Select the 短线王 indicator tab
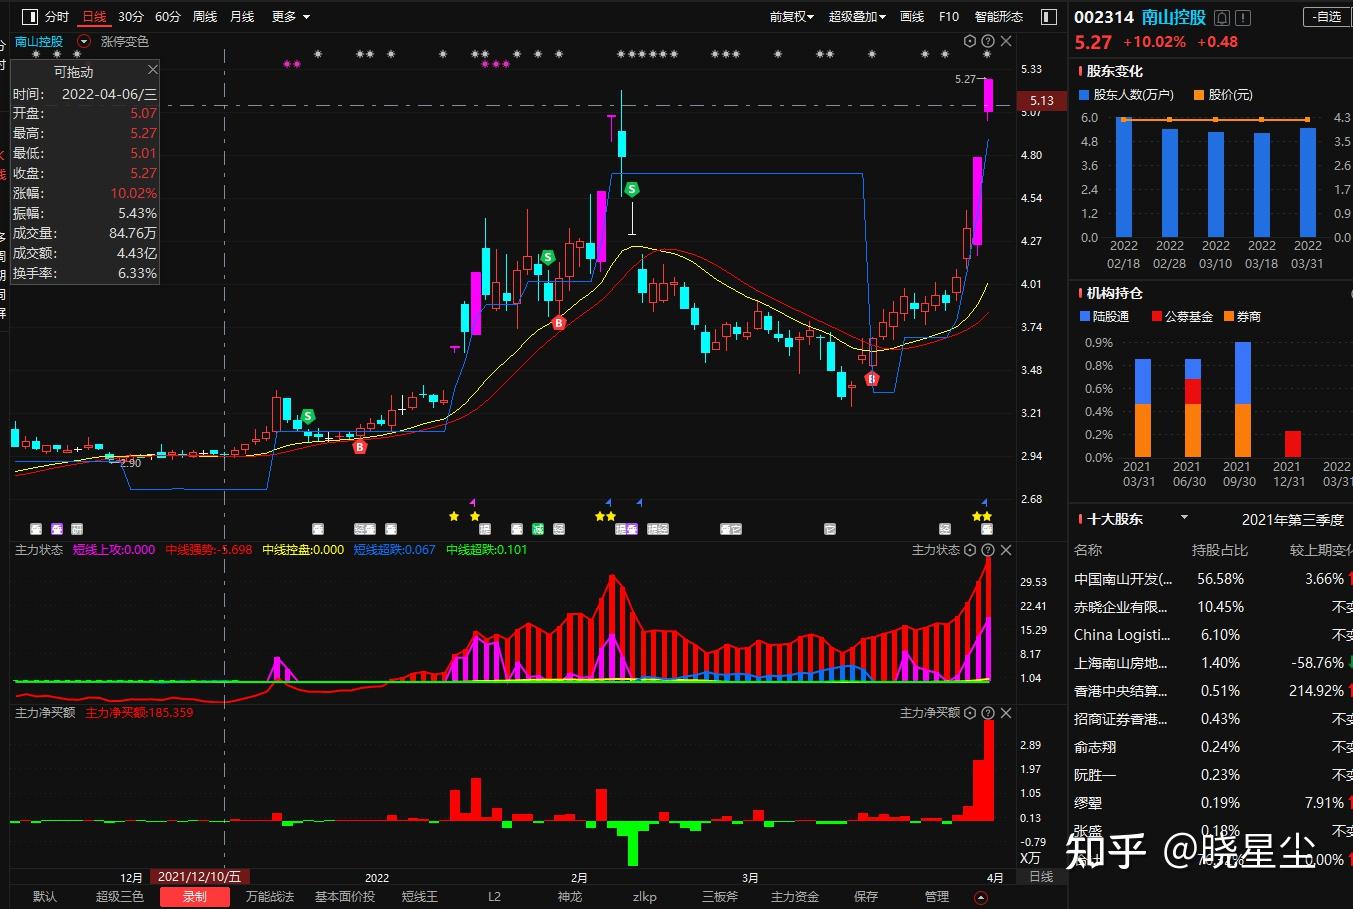The height and width of the screenshot is (909, 1353). 420,897
